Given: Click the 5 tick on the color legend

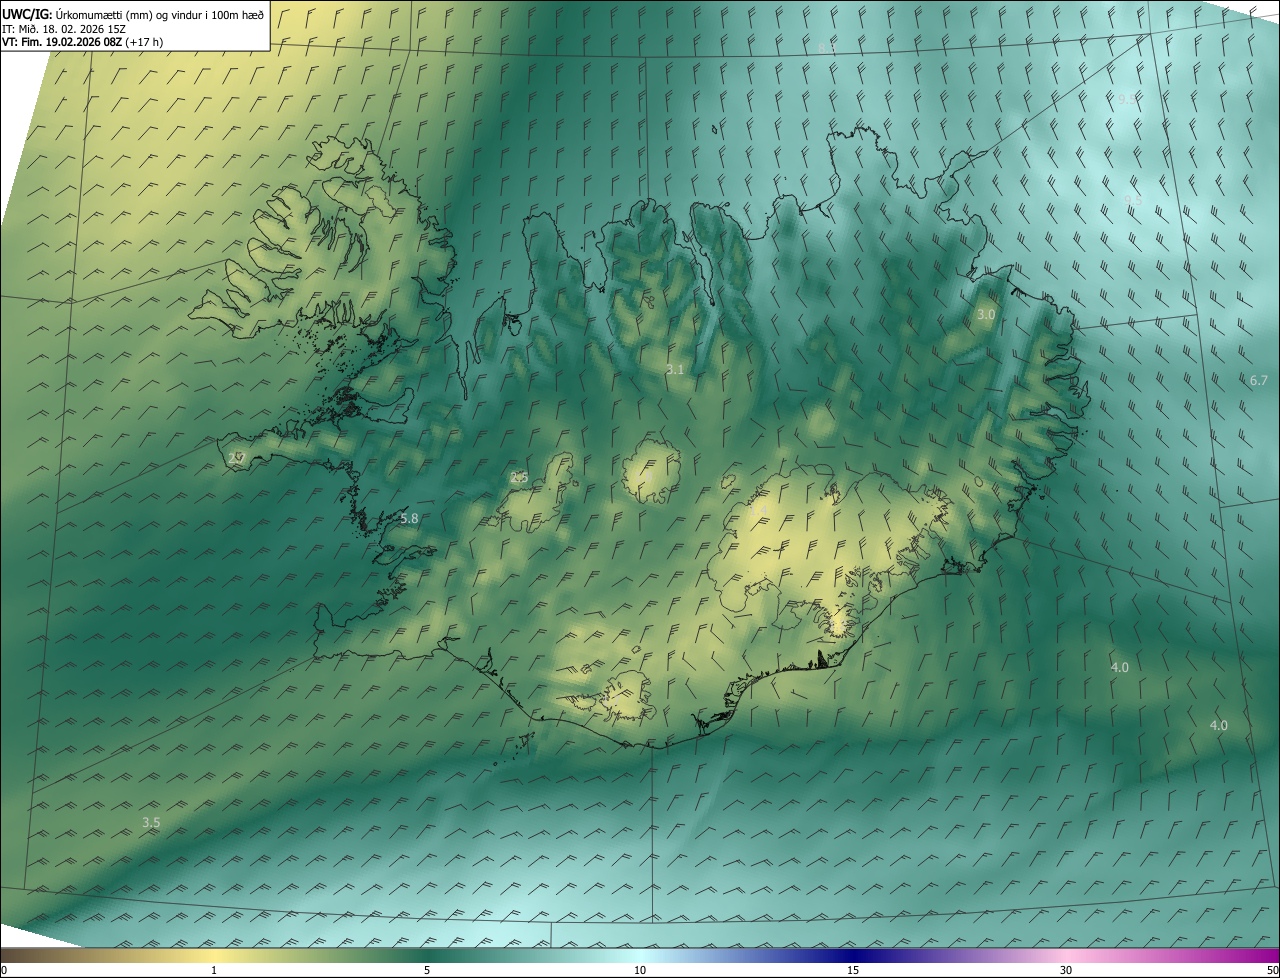Looking at the screenshot, I should (x=427, y=970).
